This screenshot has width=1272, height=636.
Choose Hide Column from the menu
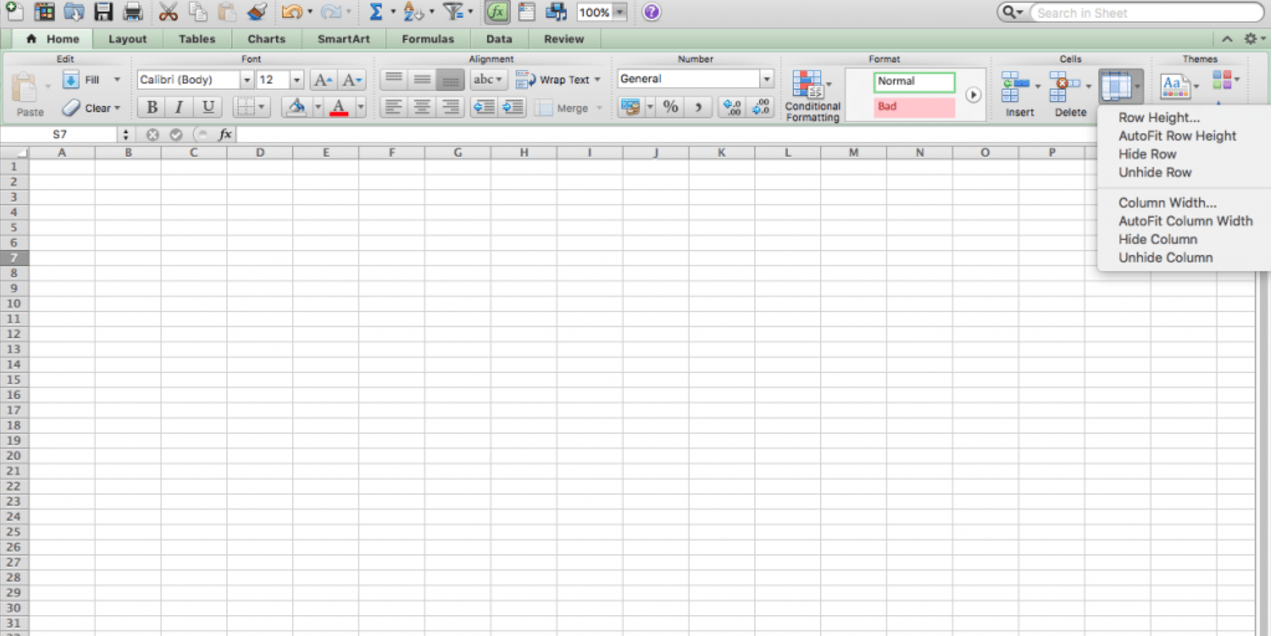pyautogui.click(x=1157, y=239)
